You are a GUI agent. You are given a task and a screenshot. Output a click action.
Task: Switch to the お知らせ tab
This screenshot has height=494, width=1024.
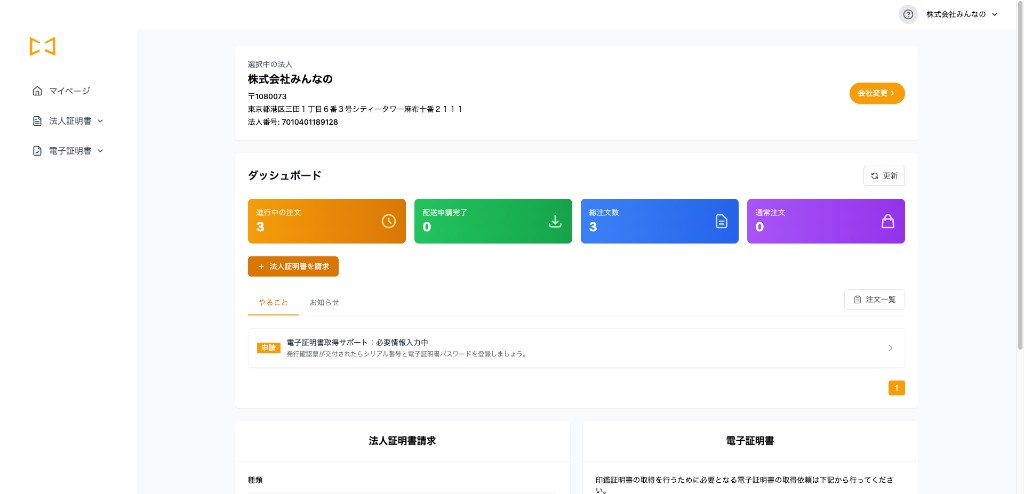325,303
